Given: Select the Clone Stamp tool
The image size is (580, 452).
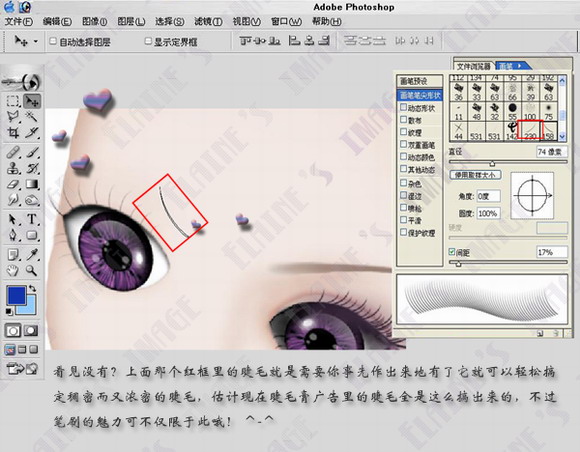Looking at the screenshot, I should click(x=13, y=168).
